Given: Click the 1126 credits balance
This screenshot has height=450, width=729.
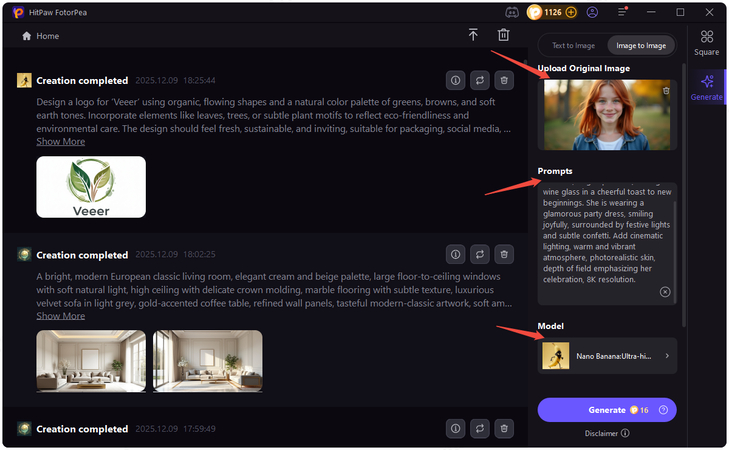Looking at the screenshot, I should [x=553, y=13].
